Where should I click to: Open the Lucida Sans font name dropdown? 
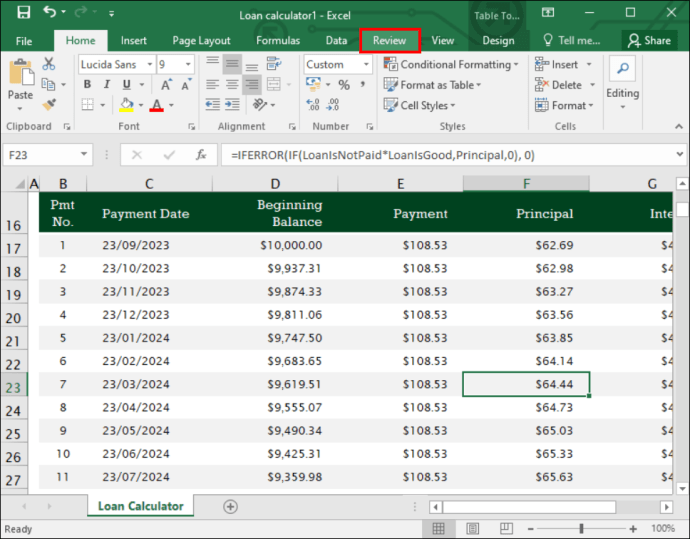click(x=150, y=65)
